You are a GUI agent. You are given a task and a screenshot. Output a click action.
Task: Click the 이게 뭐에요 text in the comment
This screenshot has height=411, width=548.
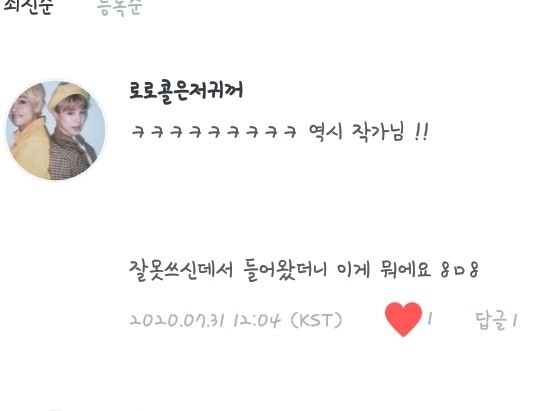(384, 270)
